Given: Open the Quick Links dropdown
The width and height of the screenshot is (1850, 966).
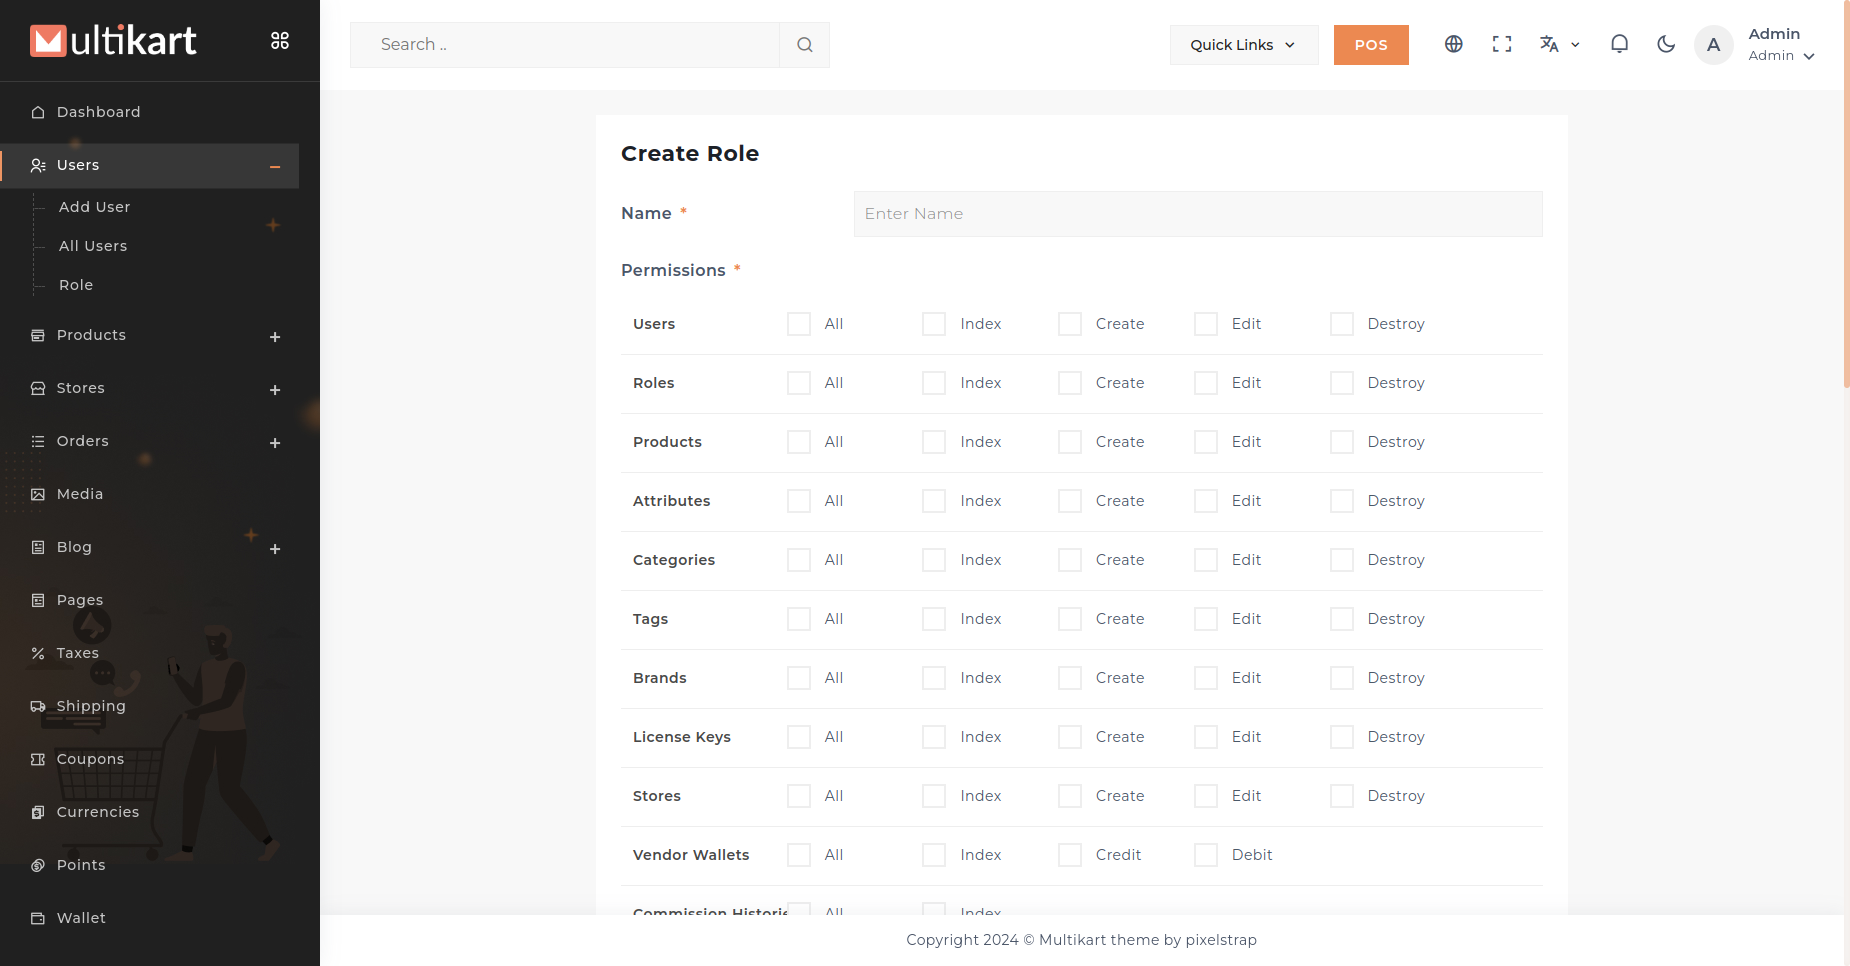Looking at the screenshot, I should click(1243, 45).
